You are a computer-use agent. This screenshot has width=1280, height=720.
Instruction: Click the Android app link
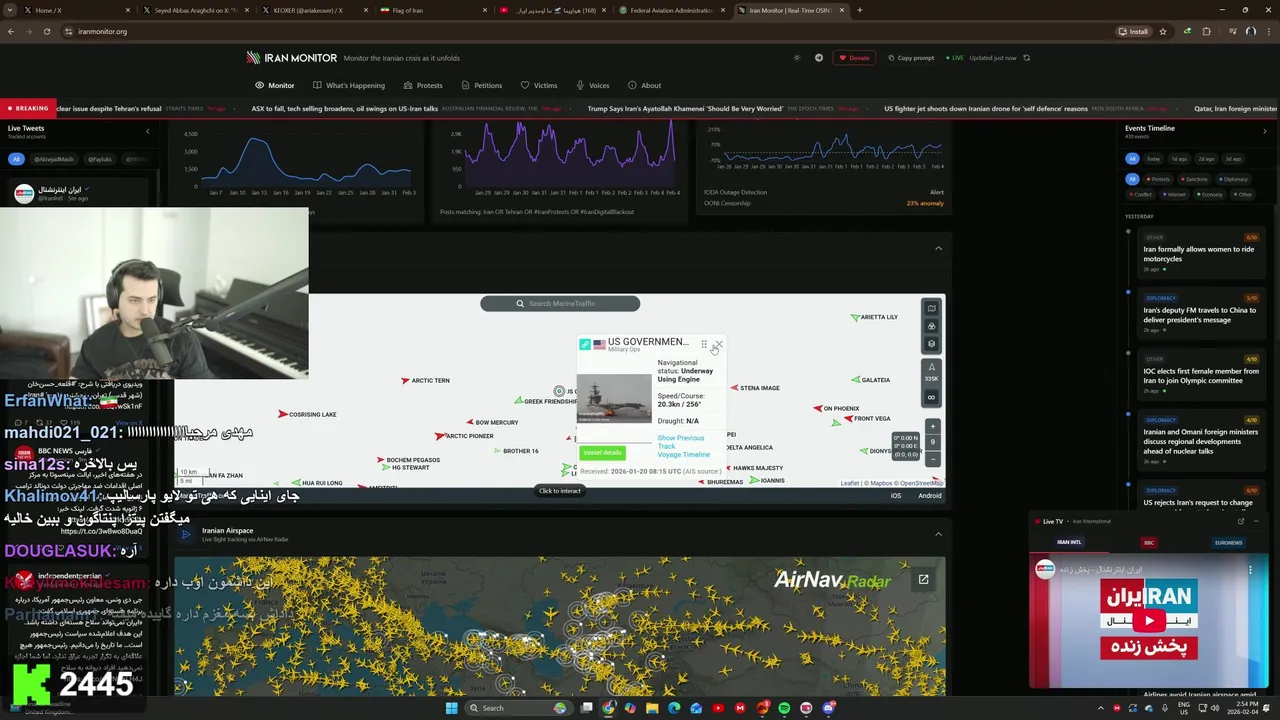(x=930, y=496)
